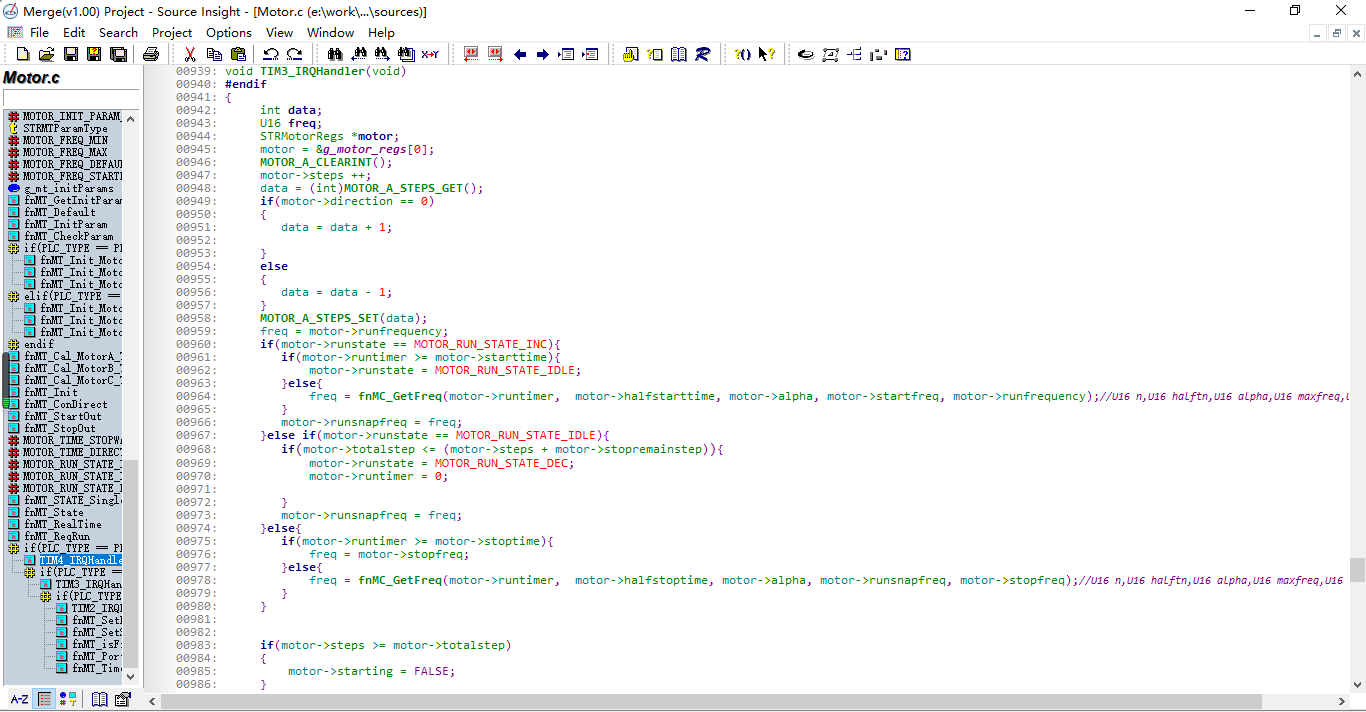Toggle A-Z symbol sorting button
Screen dimensions: 1366x712
coord(19,699)
